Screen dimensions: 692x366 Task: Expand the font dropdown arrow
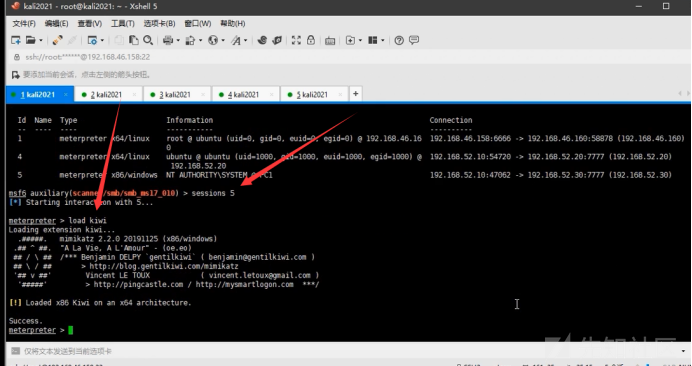[x=246, y=41]
